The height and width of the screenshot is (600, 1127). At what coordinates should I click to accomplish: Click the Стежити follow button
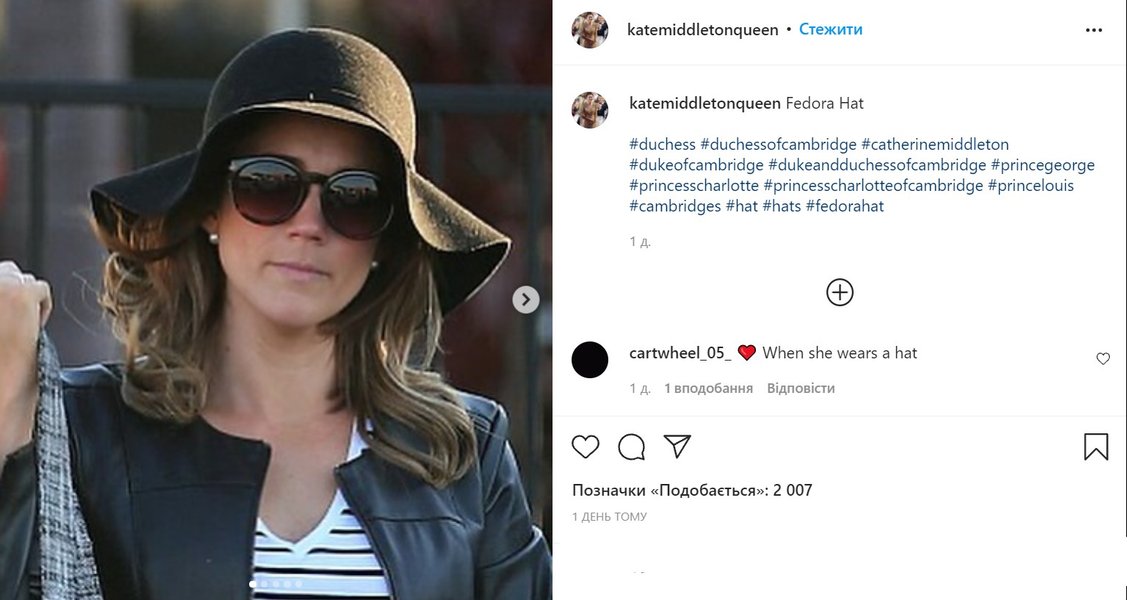830,30
